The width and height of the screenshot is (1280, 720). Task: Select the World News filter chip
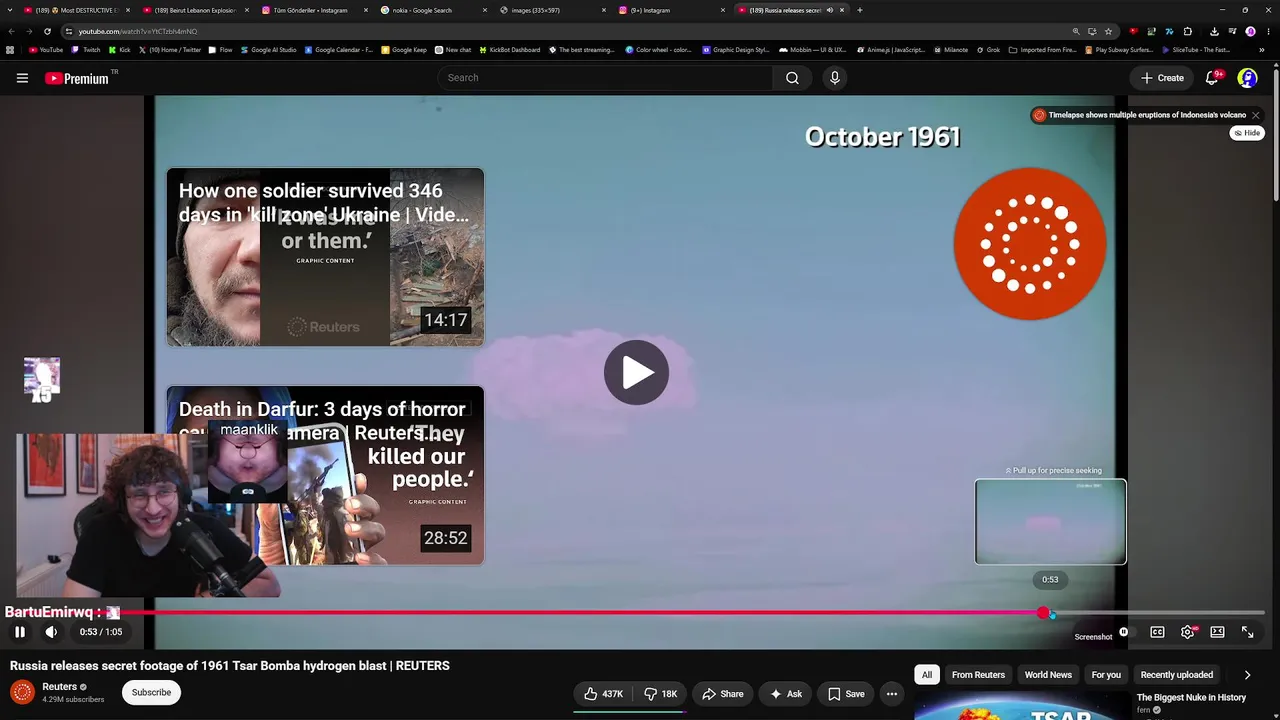1048,675
